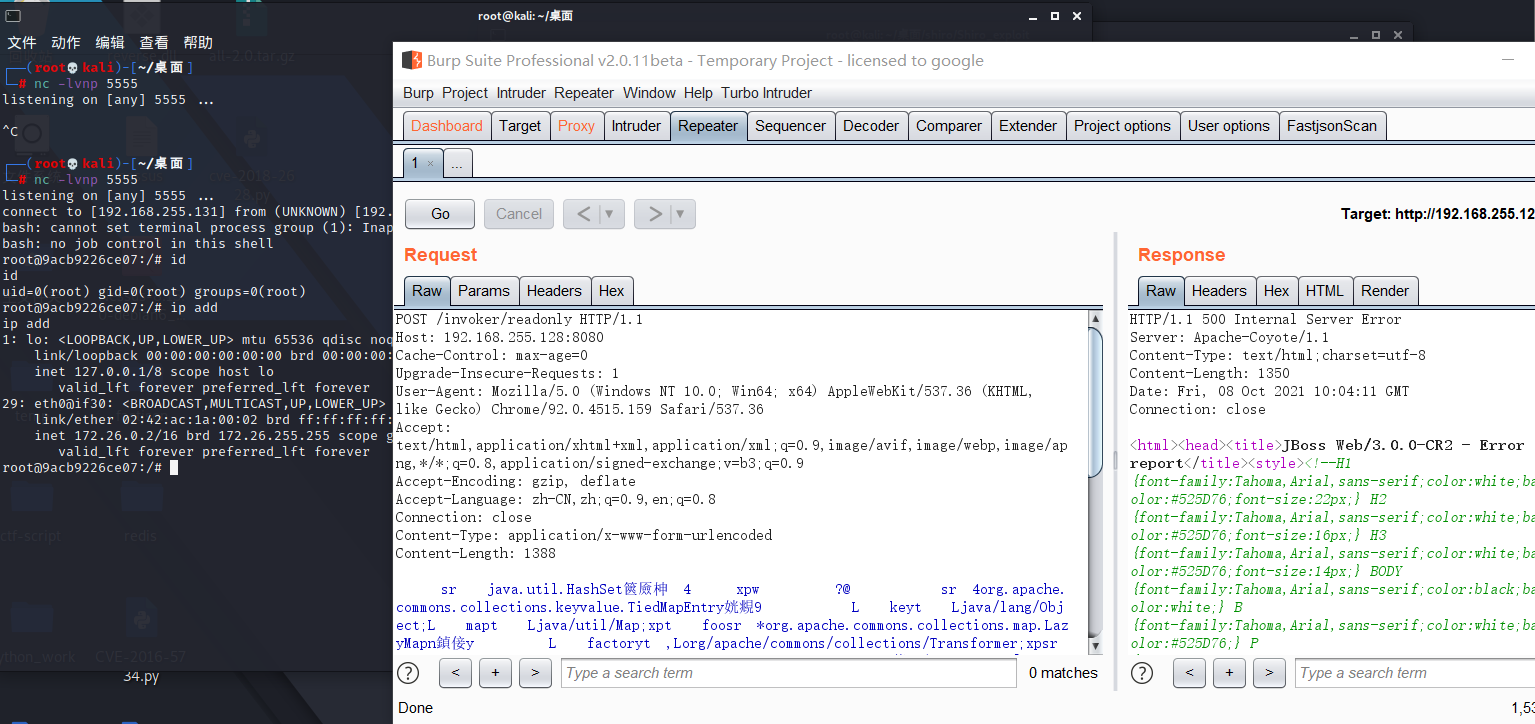Open the Project menu in Burp
The width and height of the screenshot is (1535, 724).
pos(465,93)
